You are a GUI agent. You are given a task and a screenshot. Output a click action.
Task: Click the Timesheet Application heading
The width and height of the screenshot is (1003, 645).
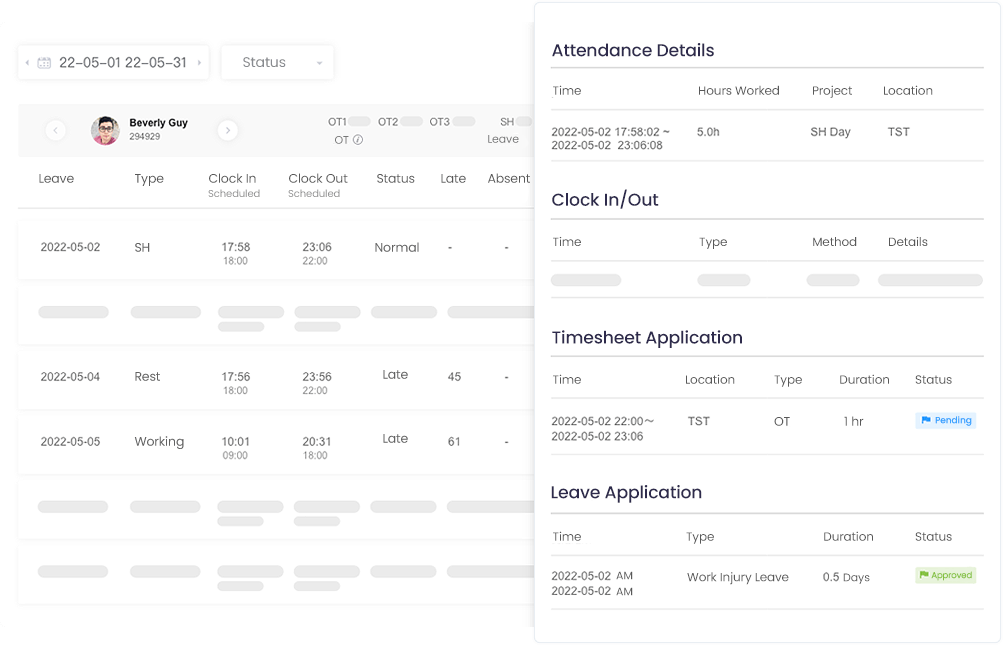tap(647, 338)
